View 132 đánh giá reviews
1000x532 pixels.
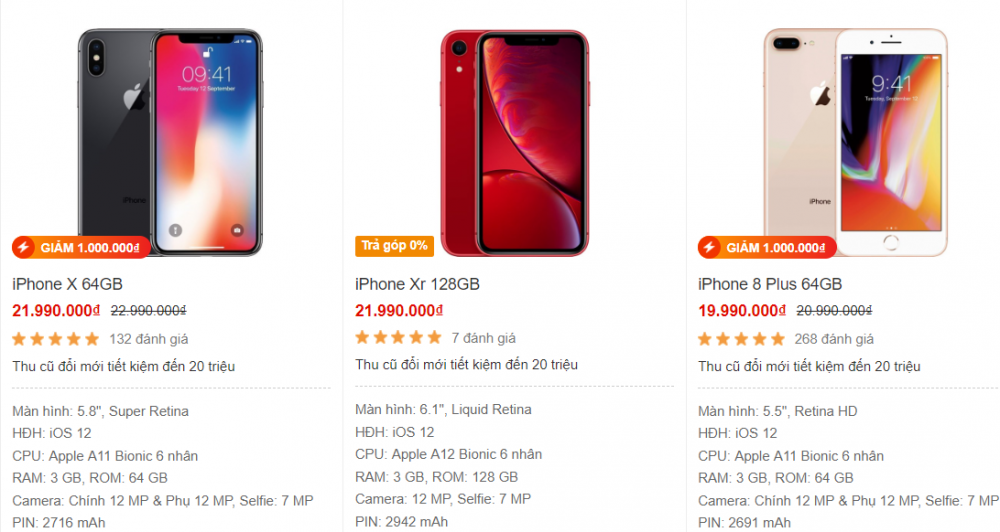pyautogui.click(x=149, y=339)
